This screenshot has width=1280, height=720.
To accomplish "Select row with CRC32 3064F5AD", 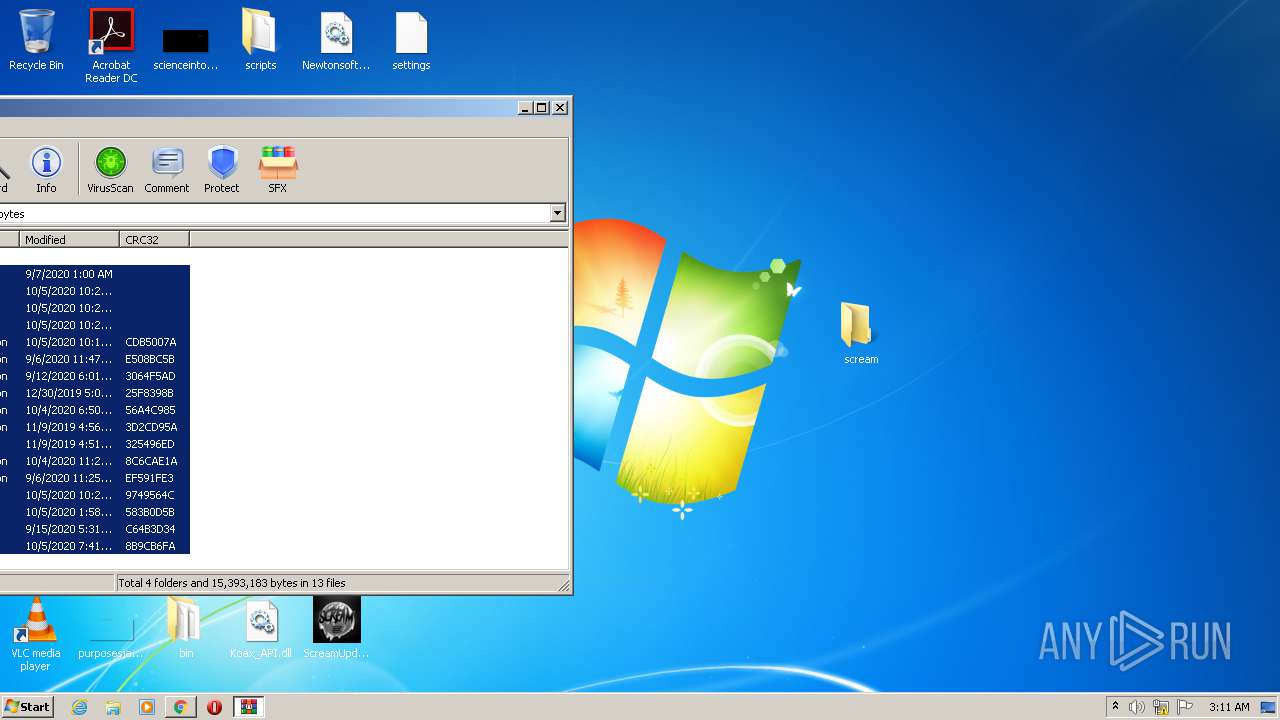I will tap(95, 376).
